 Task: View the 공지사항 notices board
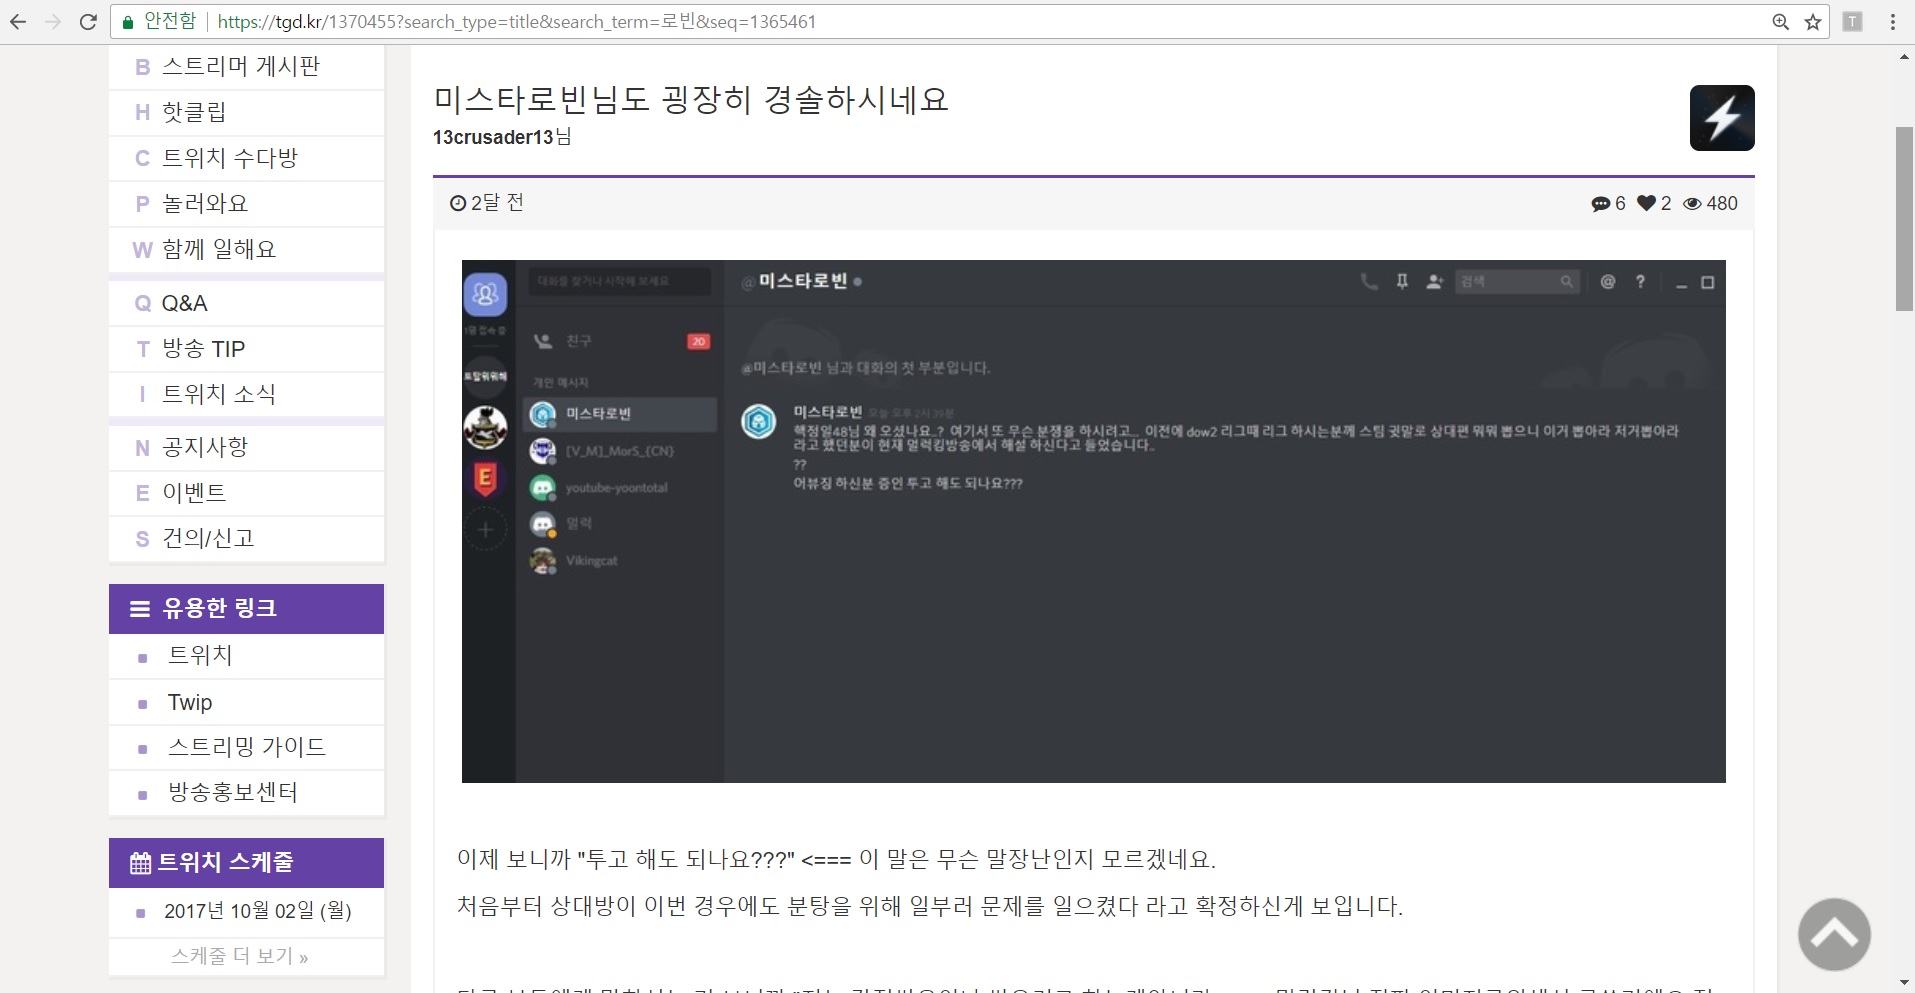tap(246, 448)
